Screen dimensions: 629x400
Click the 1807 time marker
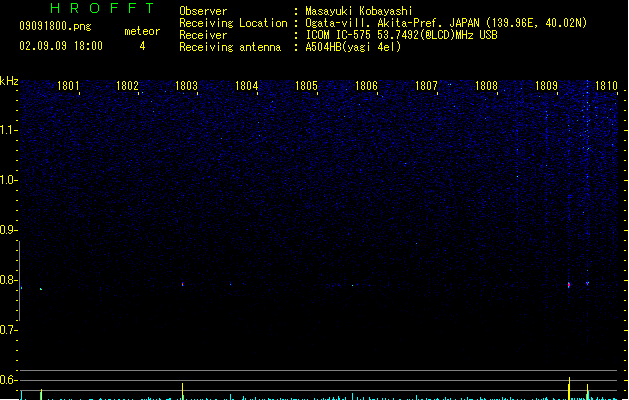pyautogui.click(x=426, y=86)
